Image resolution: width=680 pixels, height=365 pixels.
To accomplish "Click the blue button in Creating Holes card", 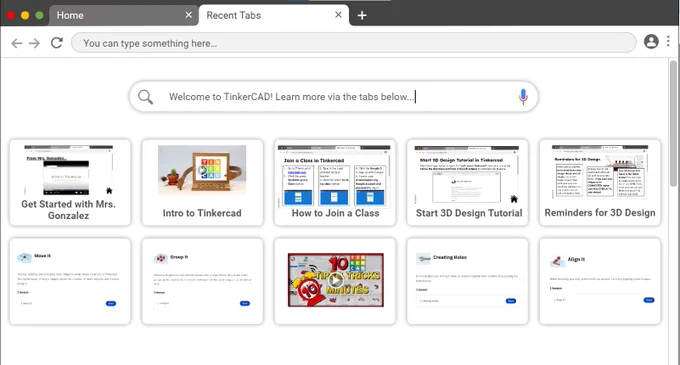I will tap(510, 301).
